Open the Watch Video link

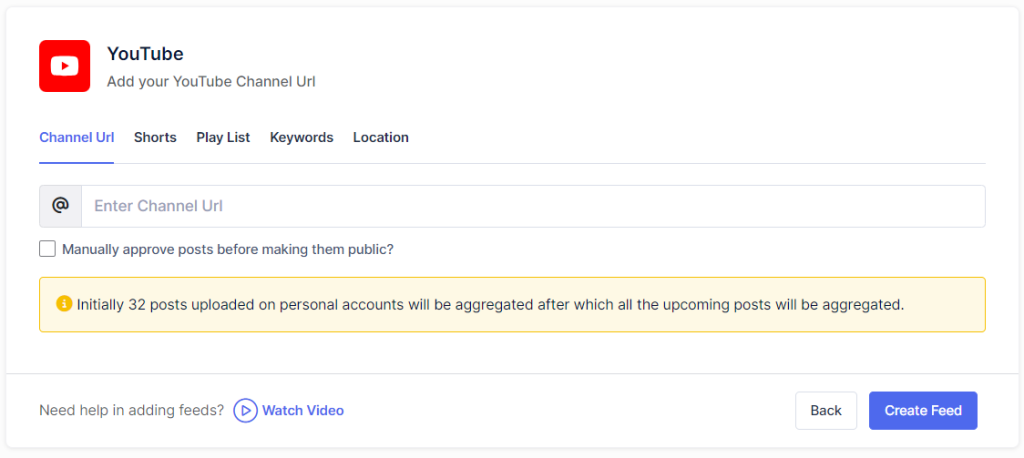tap(302, 410)
